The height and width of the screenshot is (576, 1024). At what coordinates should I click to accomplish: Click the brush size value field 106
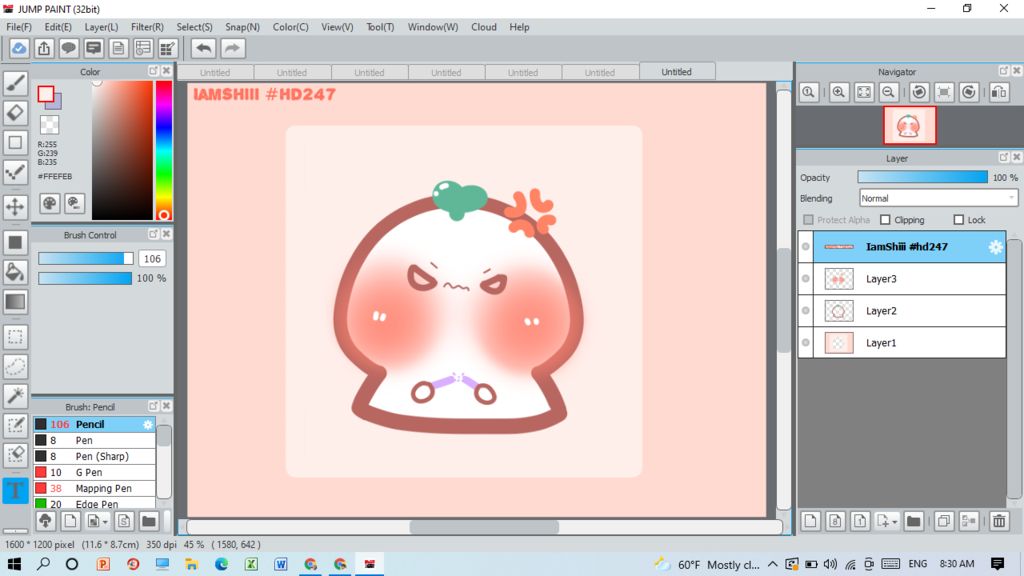click(152, 259)
